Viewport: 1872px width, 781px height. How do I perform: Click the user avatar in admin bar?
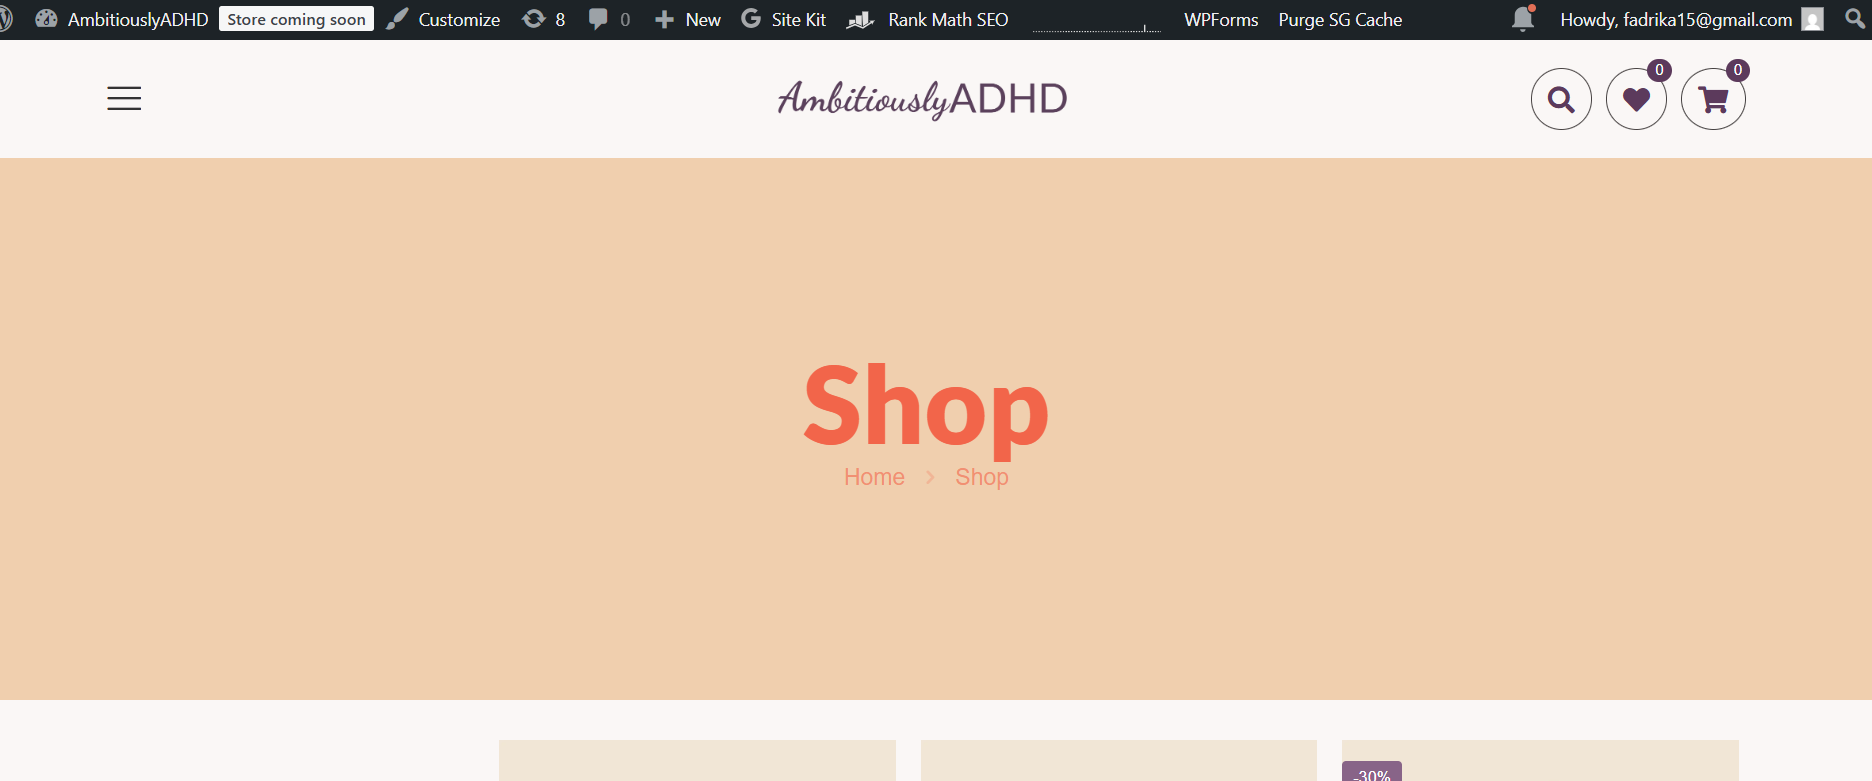coord(1812,19)
